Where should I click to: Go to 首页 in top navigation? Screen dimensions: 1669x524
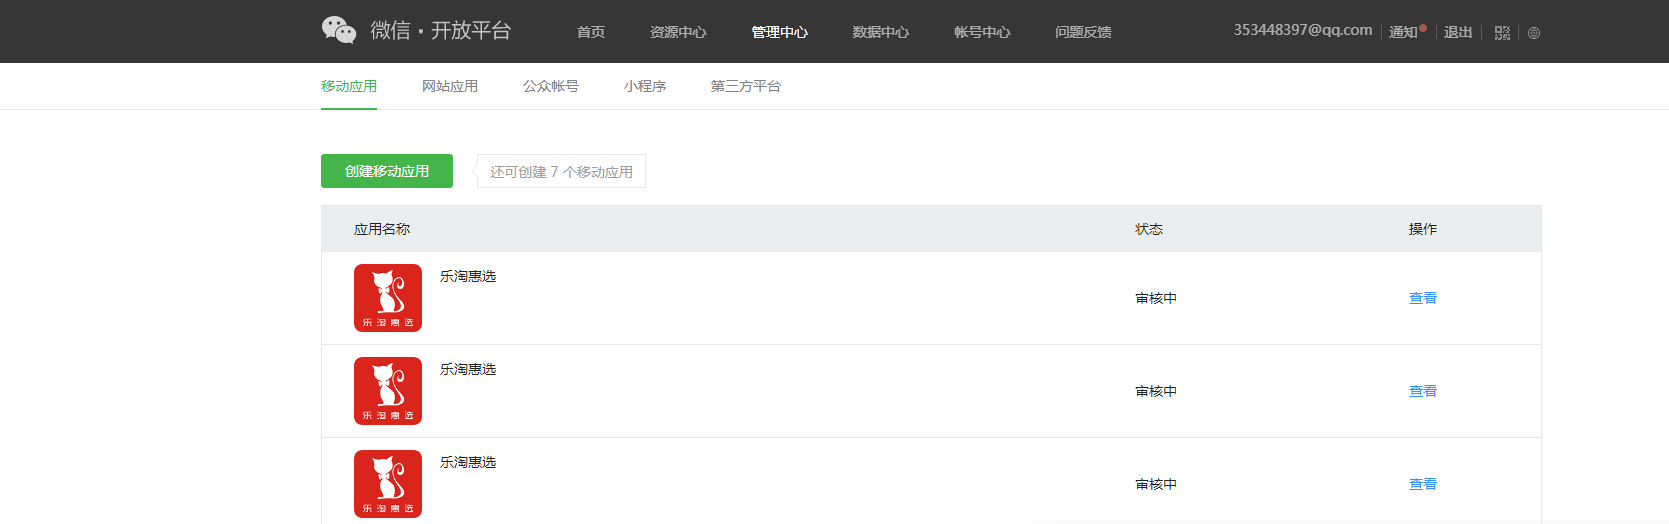click(x=591, y=32)
